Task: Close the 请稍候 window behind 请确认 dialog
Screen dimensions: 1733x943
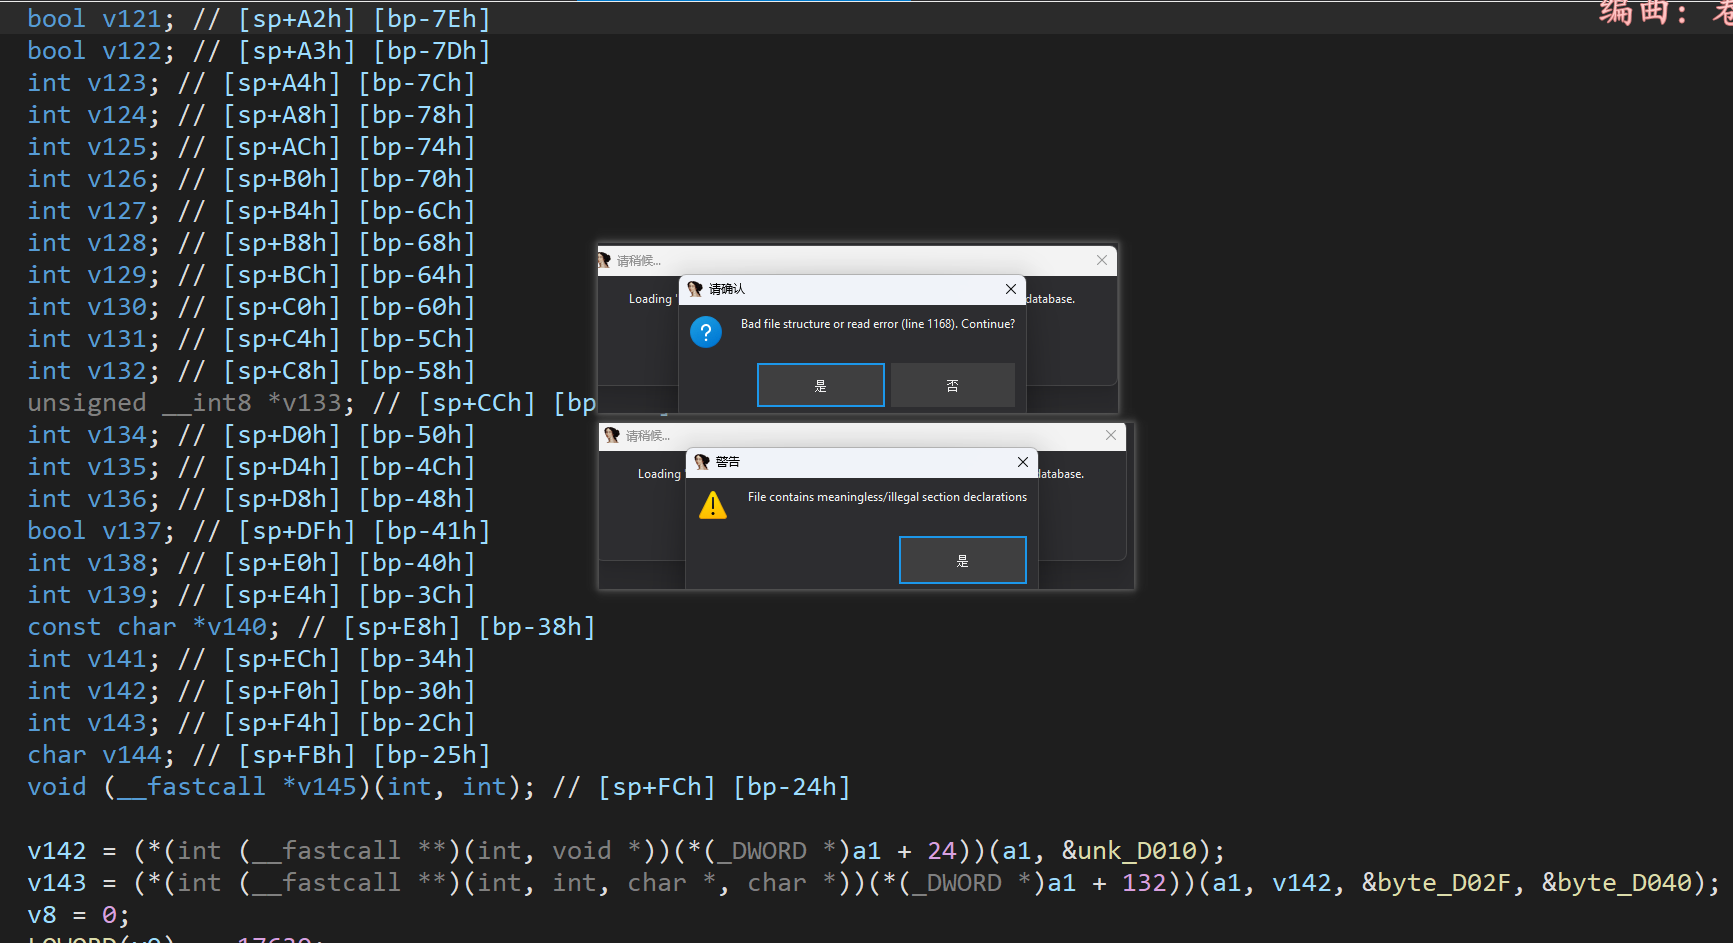Action: (x=1101, y=260)
